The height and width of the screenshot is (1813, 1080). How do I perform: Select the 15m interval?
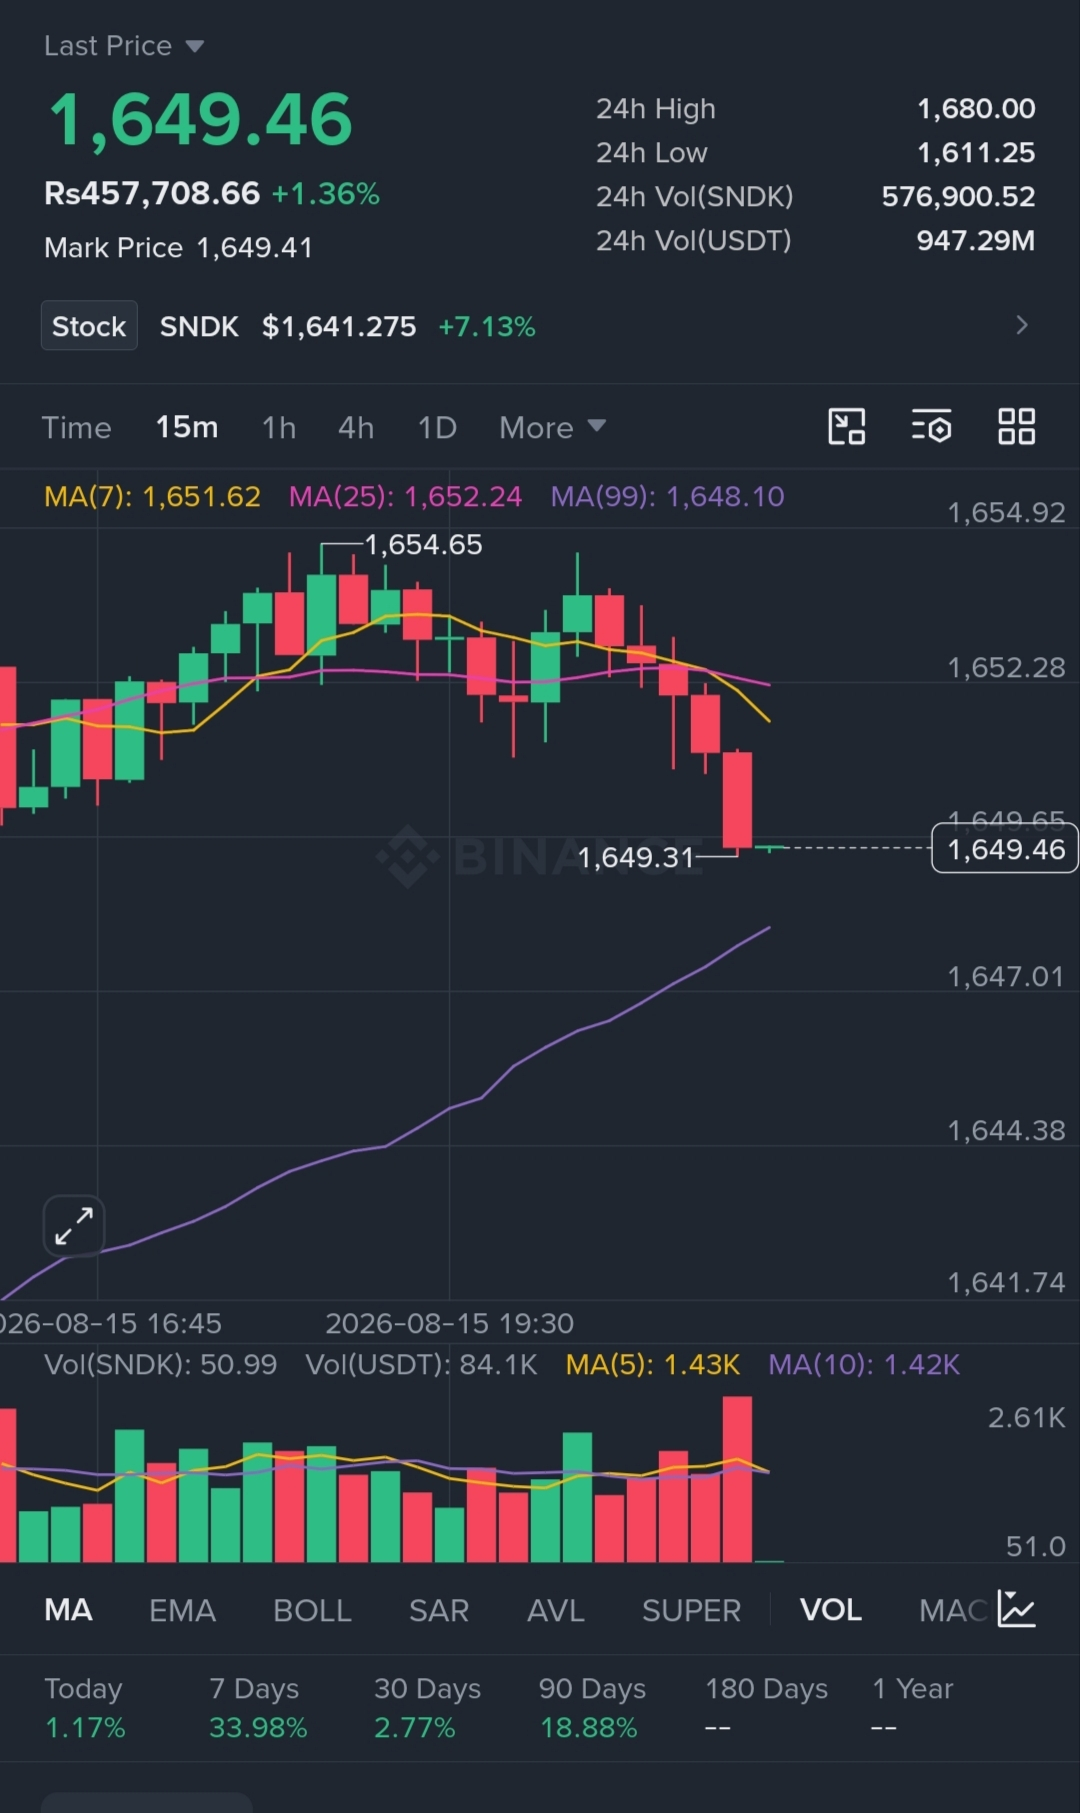(x=187, y=428)
